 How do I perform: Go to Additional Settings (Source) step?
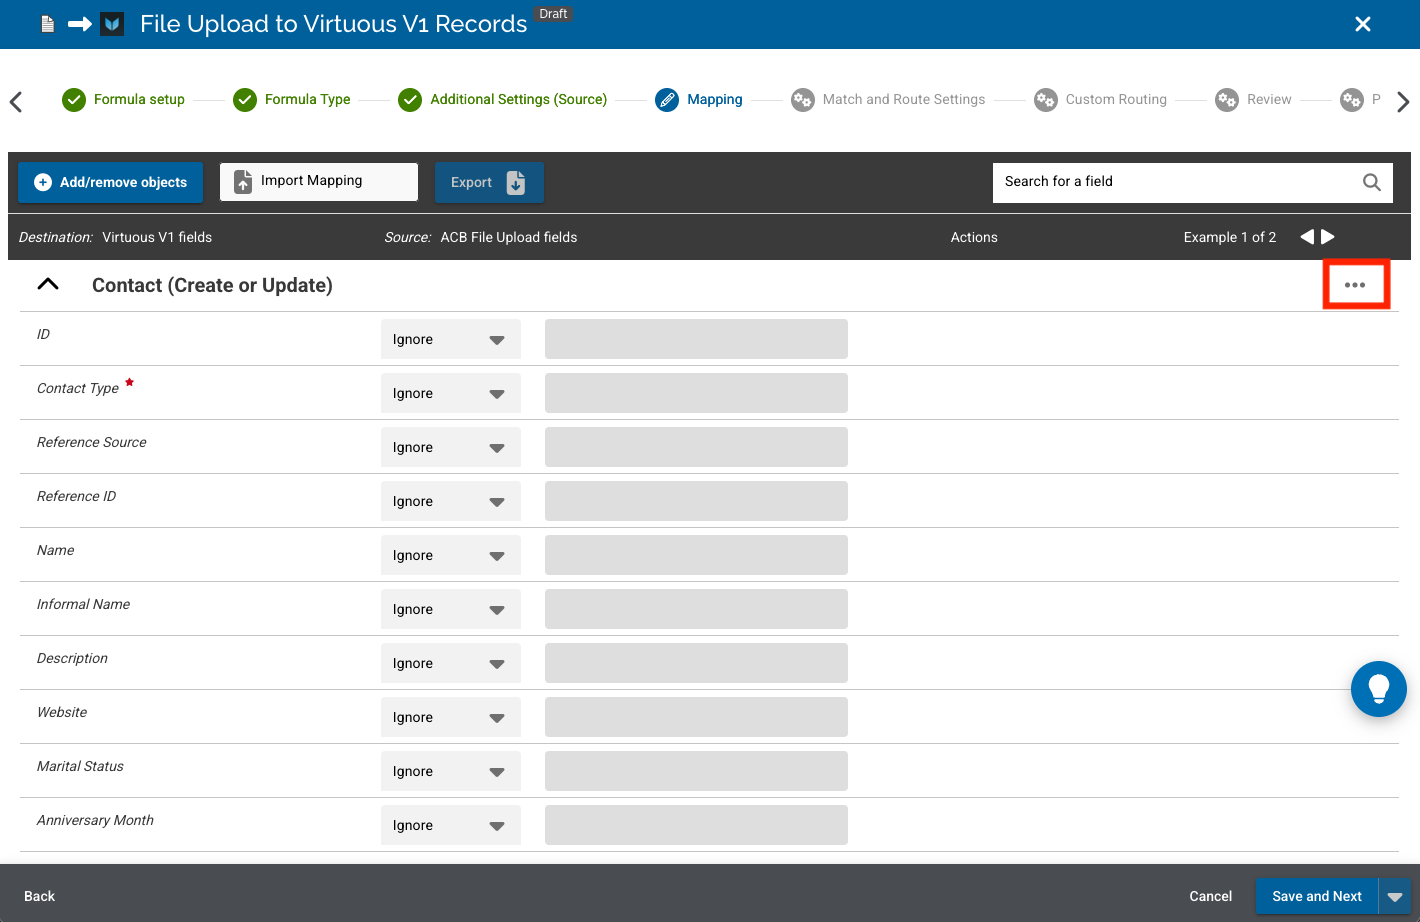tap(518, 99)
